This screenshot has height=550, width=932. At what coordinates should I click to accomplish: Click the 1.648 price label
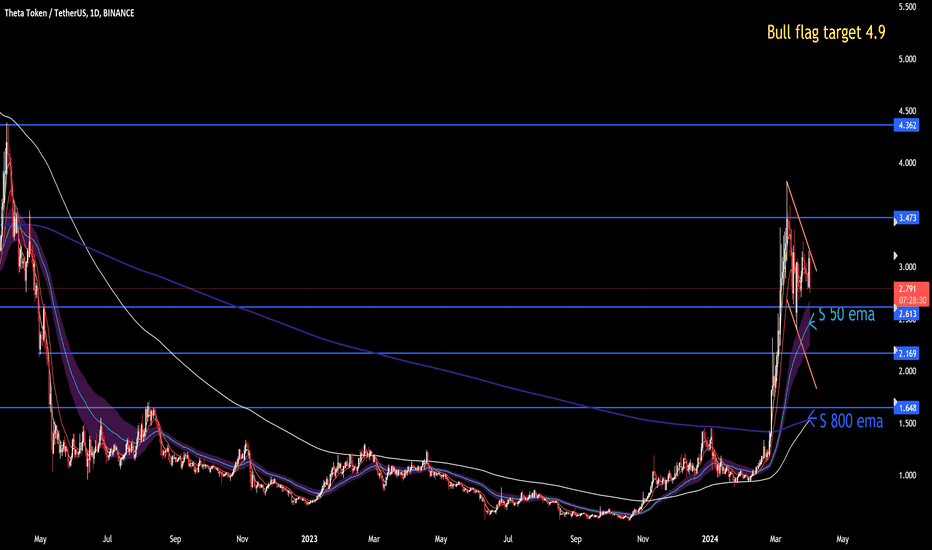pos(907,407)
